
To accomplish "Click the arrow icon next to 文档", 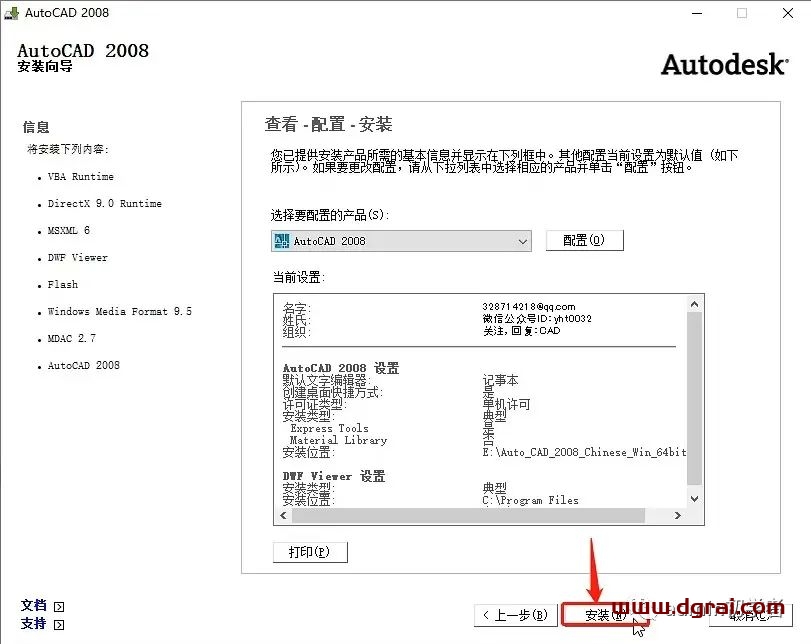I will (59, 606).
